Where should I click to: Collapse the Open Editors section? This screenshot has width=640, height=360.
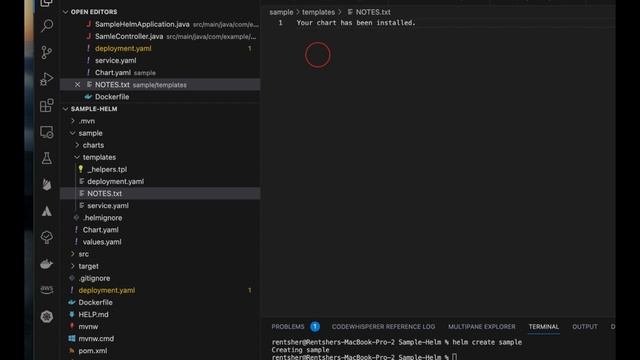[x=65, y=12]
